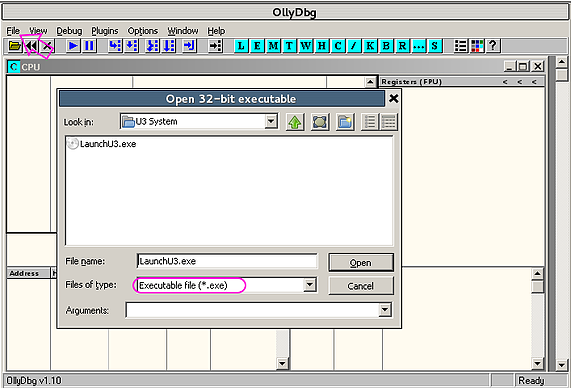
Task: Click the Step into toolbar icon
Action: pyautogui.click(x=115, y=46)
